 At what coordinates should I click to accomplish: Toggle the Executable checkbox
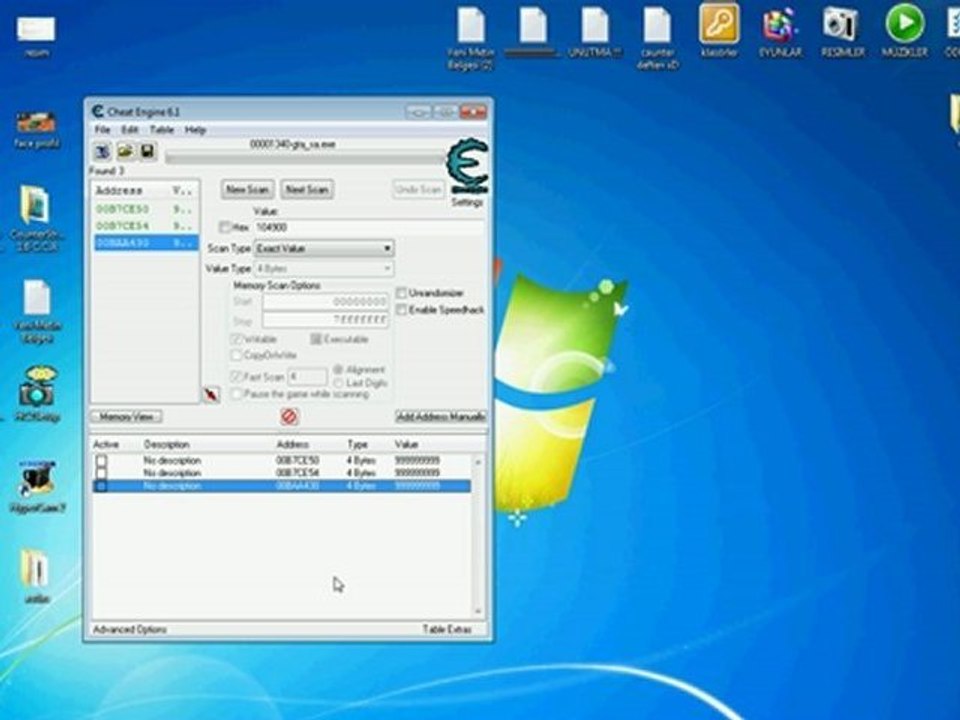(316, 339)
